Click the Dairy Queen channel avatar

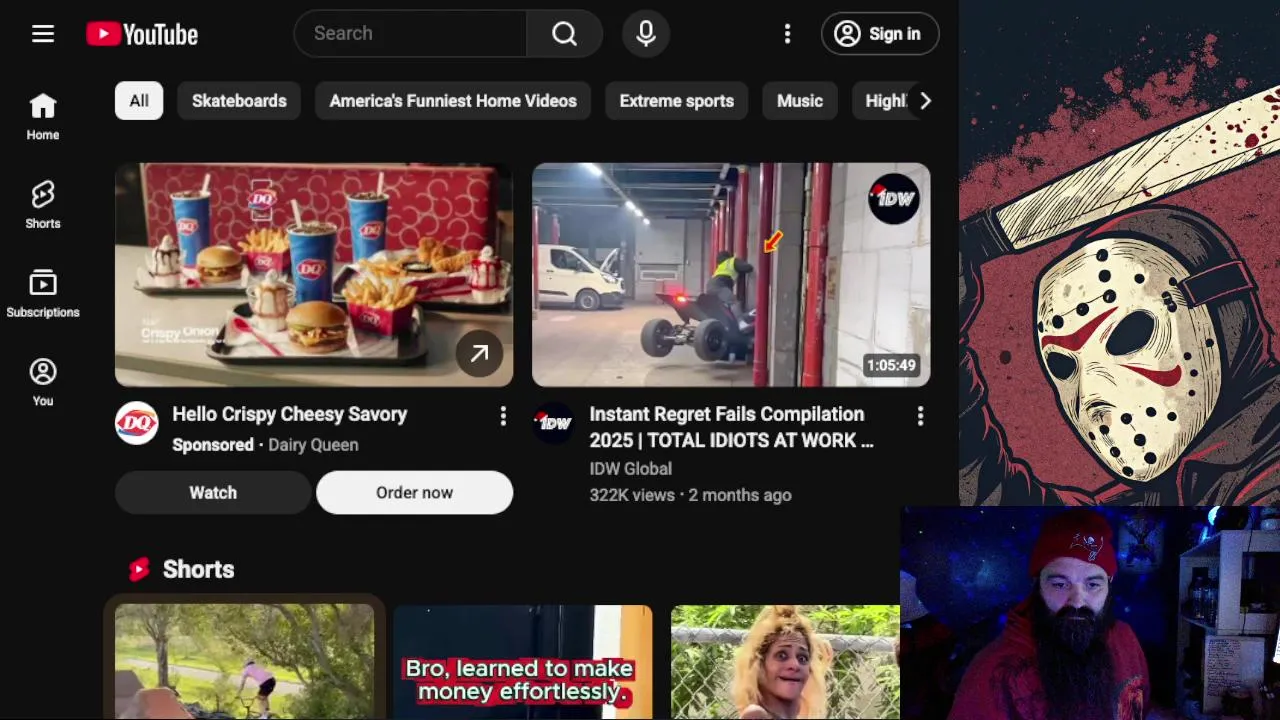tap(137, 423)
